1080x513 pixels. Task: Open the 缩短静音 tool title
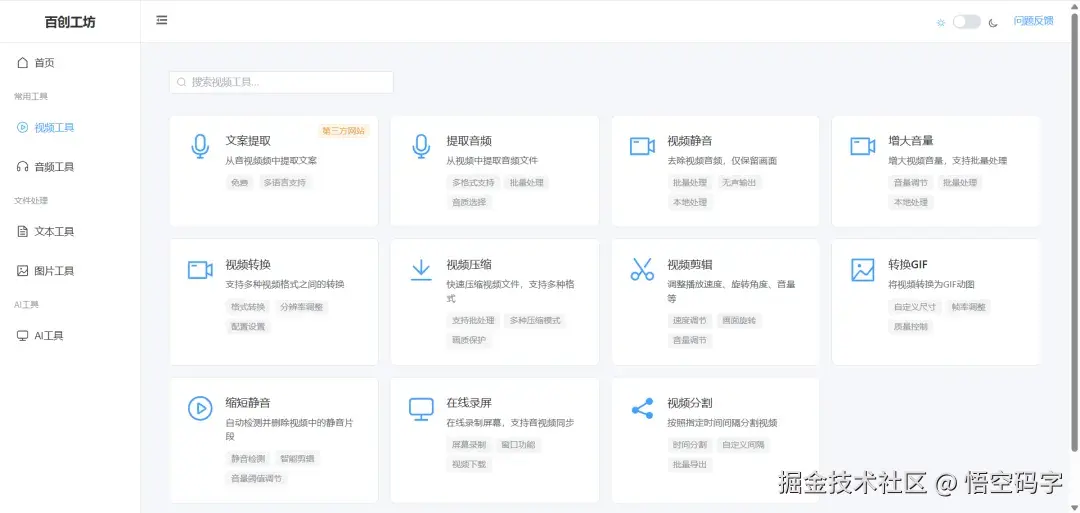coord(248,403)
